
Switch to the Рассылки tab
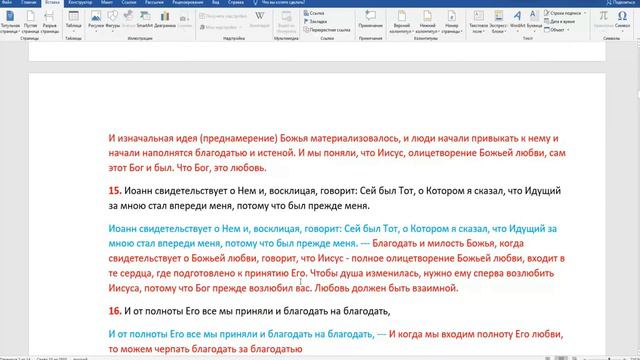tap(154, 2)
